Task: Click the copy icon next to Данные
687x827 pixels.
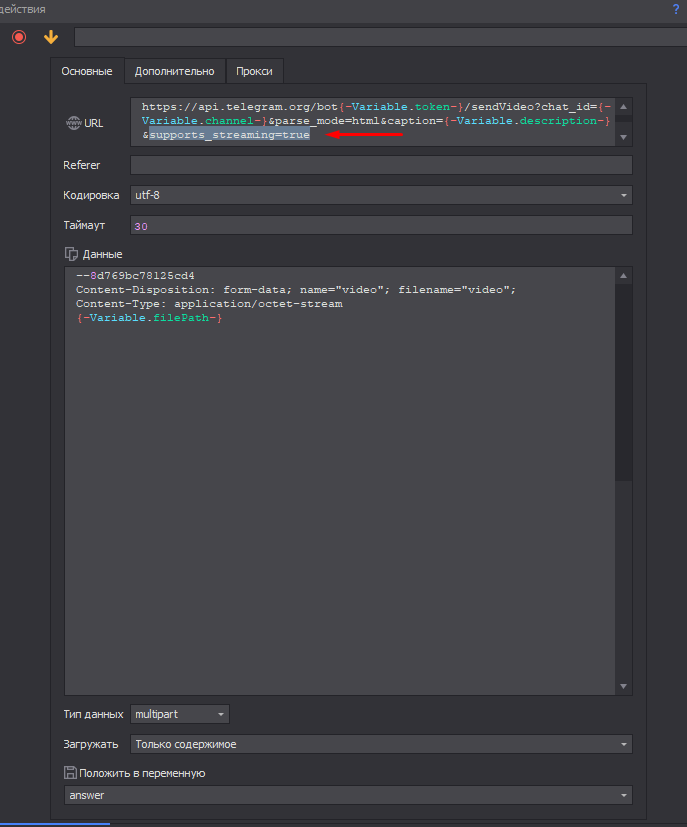Action: coord(71,254)
